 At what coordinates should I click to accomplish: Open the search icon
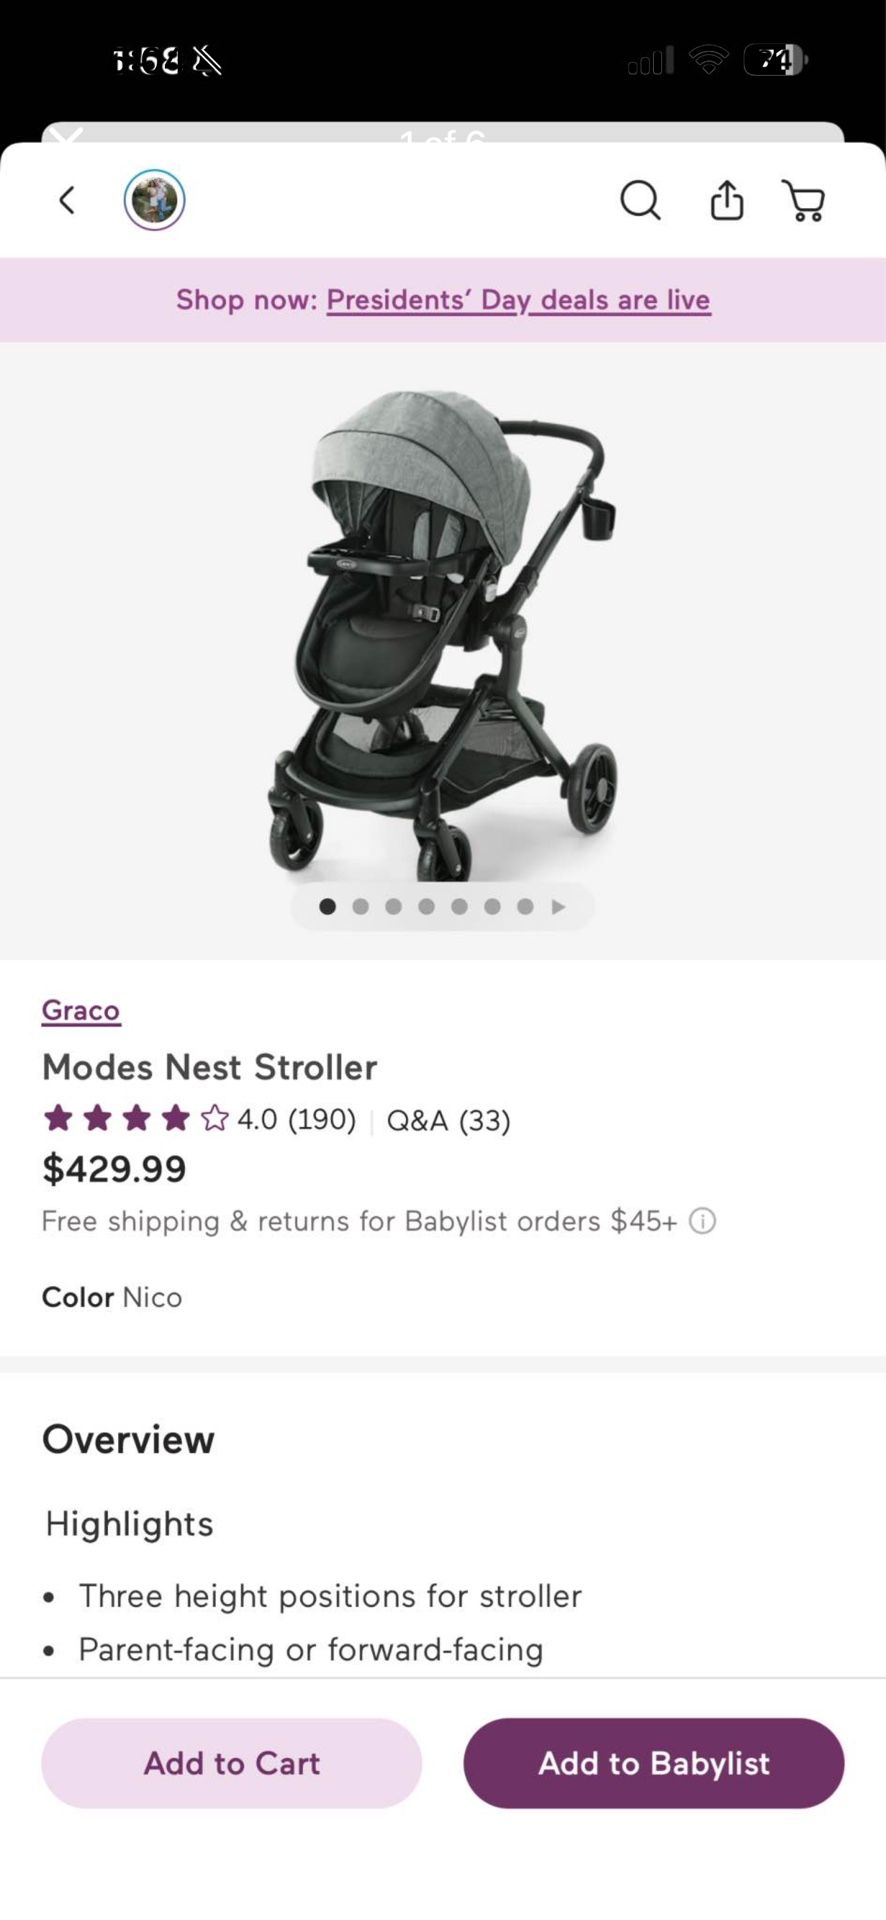(640, 200)
